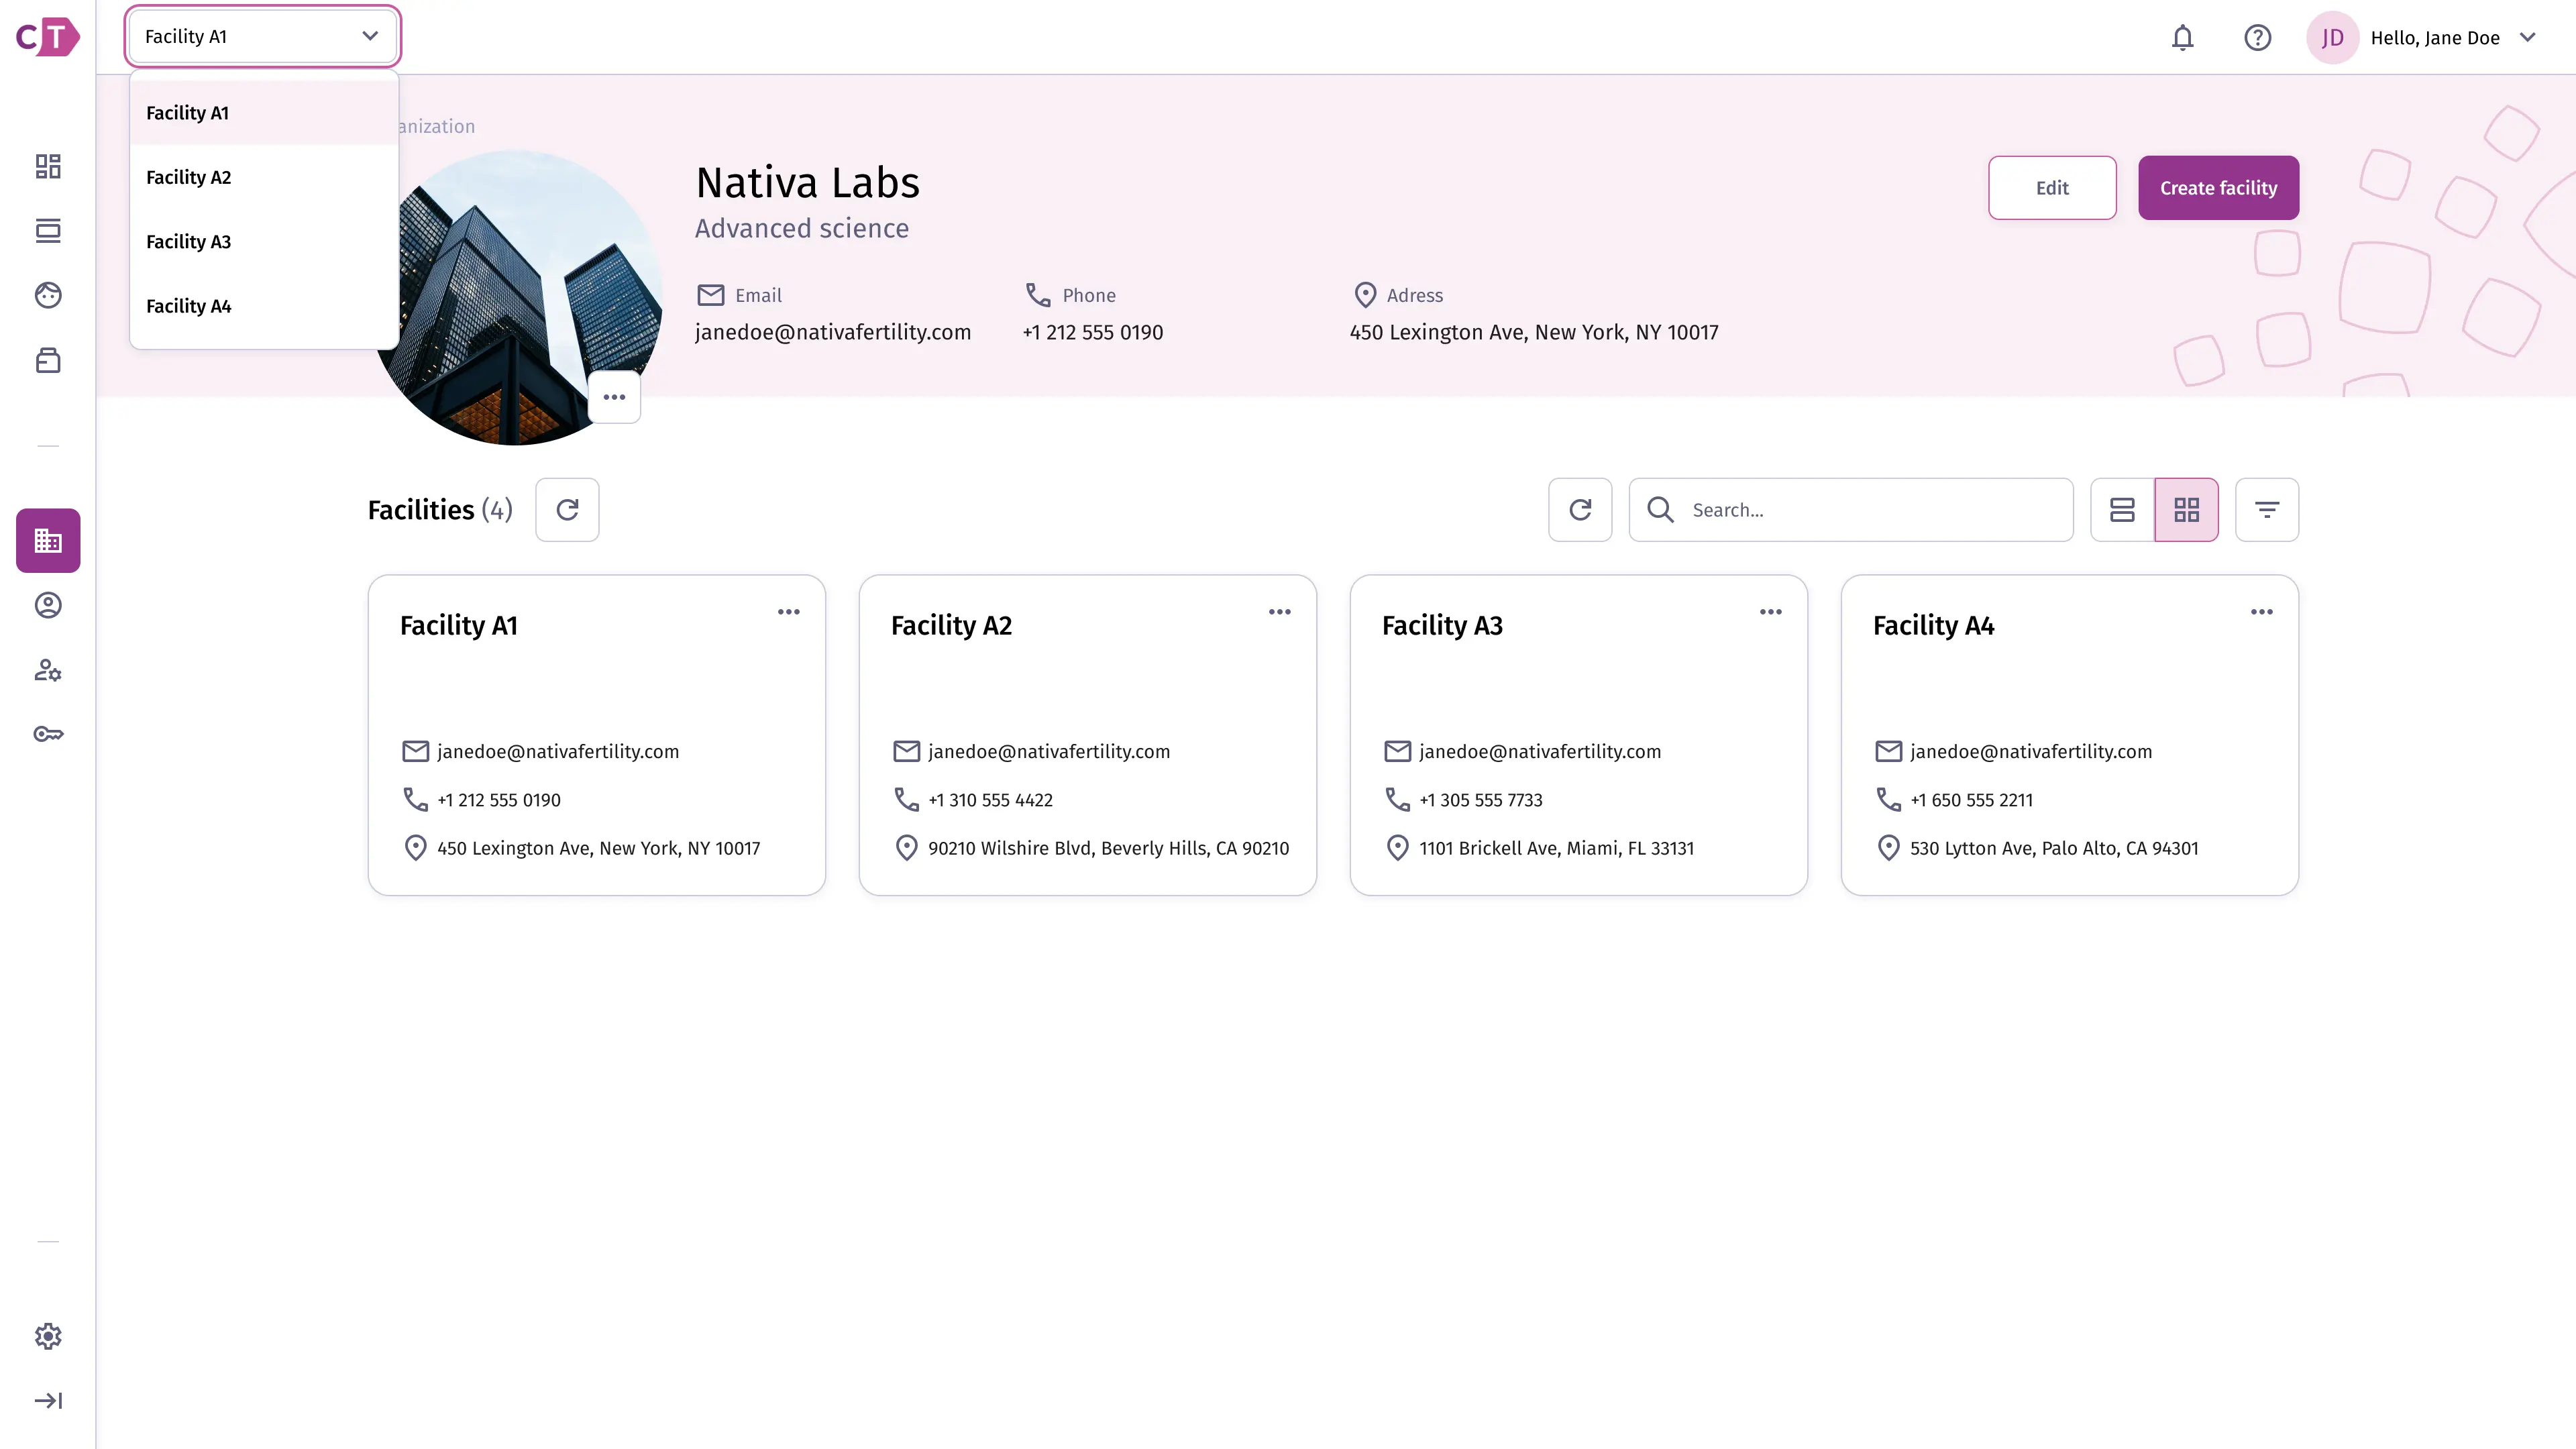Open the Jane Doe user menu chevron
This screenshot has height=1449, width=2576.
point(2527,38)
